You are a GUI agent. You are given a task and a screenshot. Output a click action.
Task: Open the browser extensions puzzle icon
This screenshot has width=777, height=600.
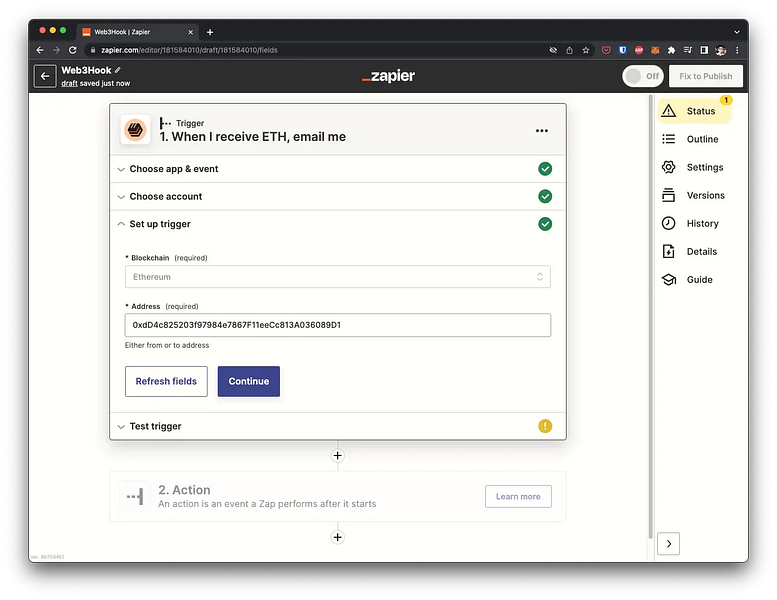point(671,50)
